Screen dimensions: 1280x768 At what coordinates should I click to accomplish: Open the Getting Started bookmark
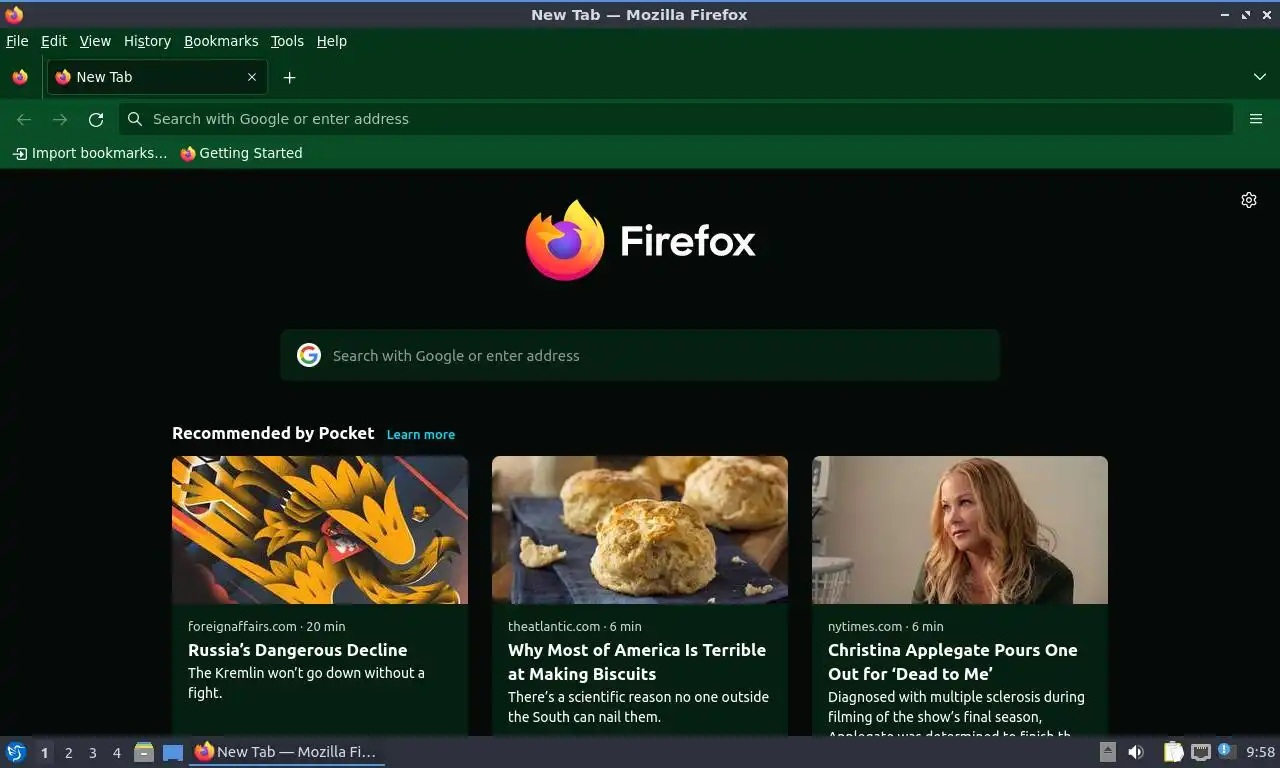coord(241,153)
